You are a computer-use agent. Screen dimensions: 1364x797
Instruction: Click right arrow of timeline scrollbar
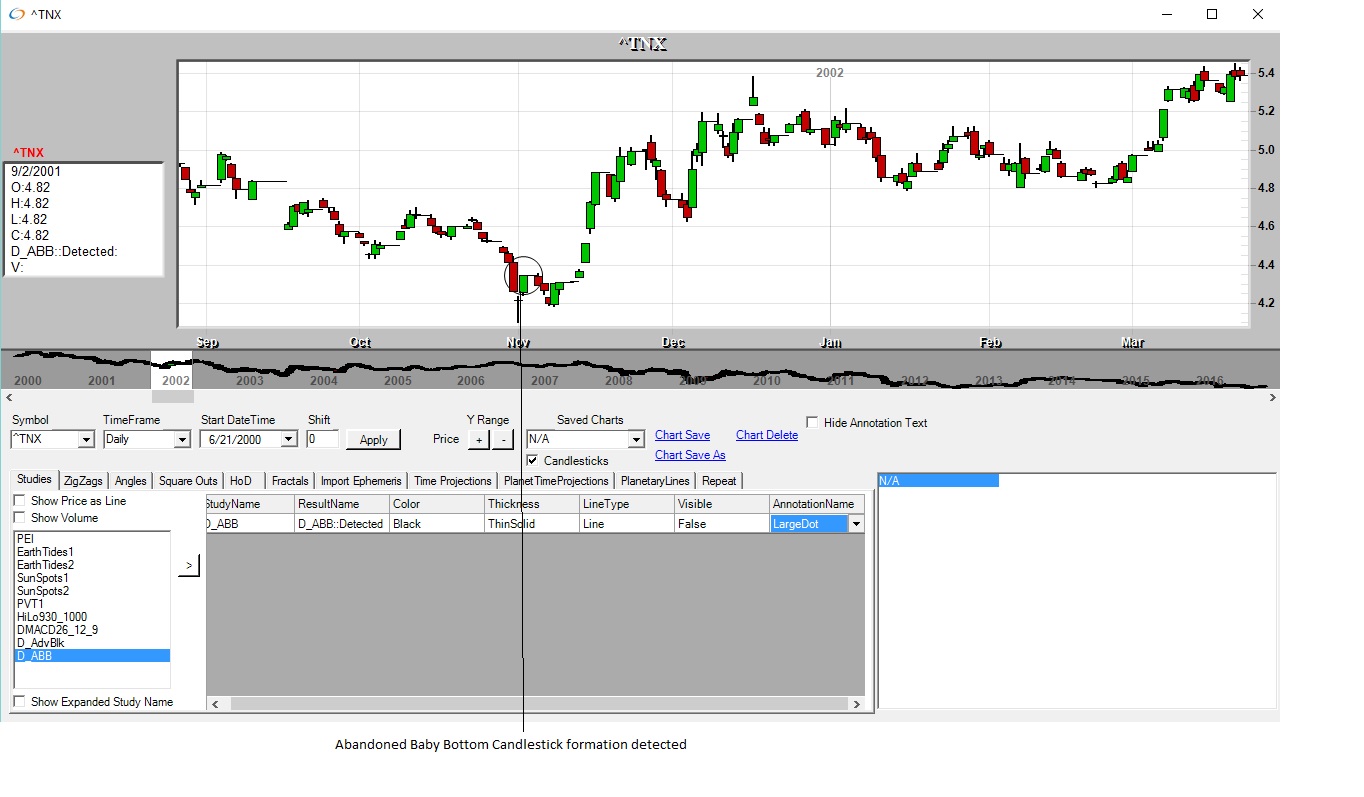click(x=1272, y=397)
